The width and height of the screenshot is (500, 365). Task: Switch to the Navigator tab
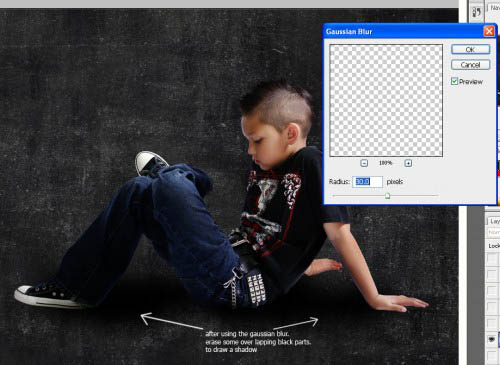495,7
